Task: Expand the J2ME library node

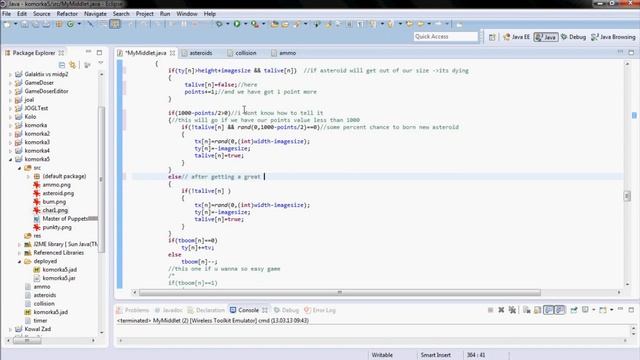Action: pos(19,244)
